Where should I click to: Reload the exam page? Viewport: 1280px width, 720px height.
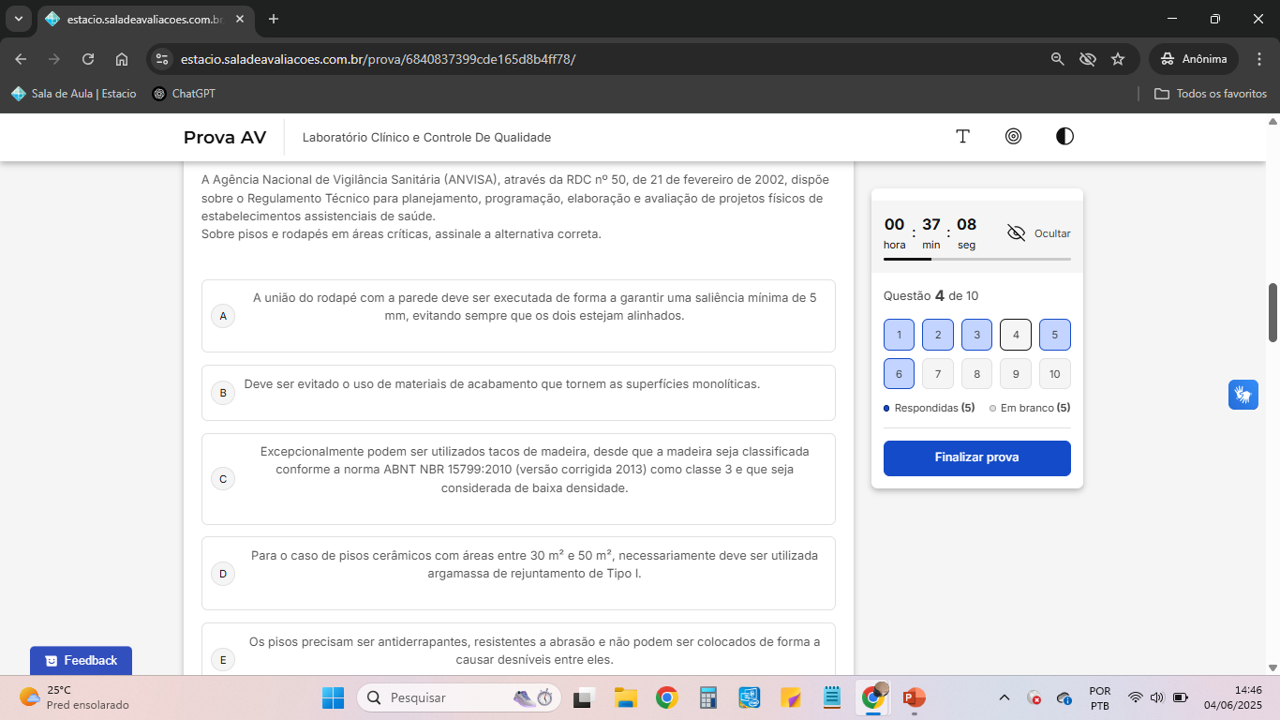coord(88,59)
